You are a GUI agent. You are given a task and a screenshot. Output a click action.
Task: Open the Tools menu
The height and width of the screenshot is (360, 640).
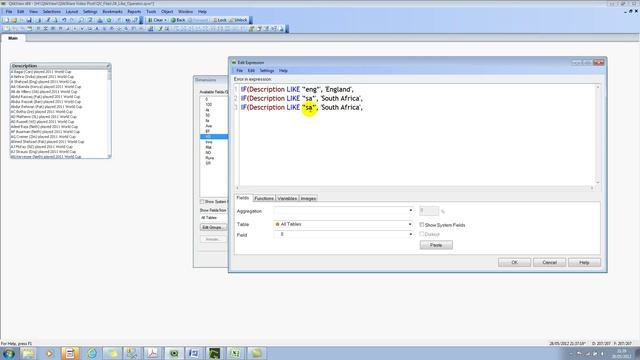(151, 12)
